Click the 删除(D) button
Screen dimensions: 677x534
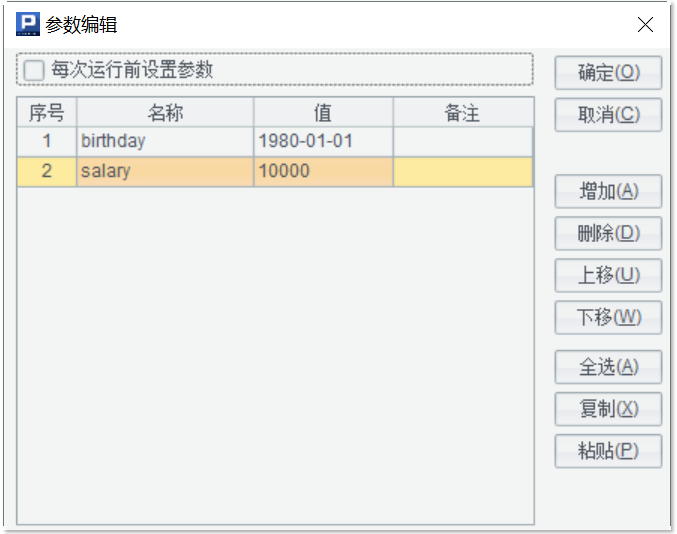[608, 234]
